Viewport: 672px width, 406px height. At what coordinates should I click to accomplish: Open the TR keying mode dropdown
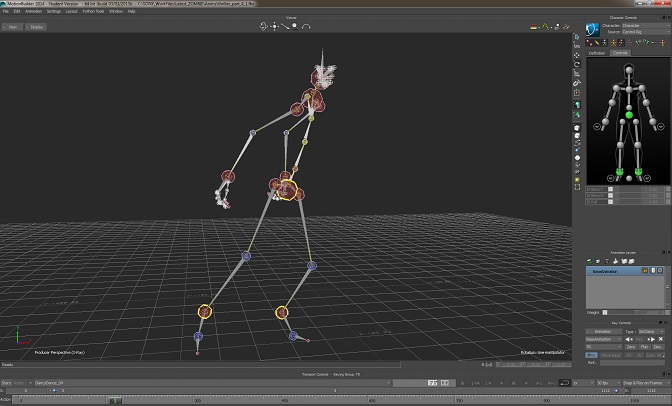coord(603,347)
